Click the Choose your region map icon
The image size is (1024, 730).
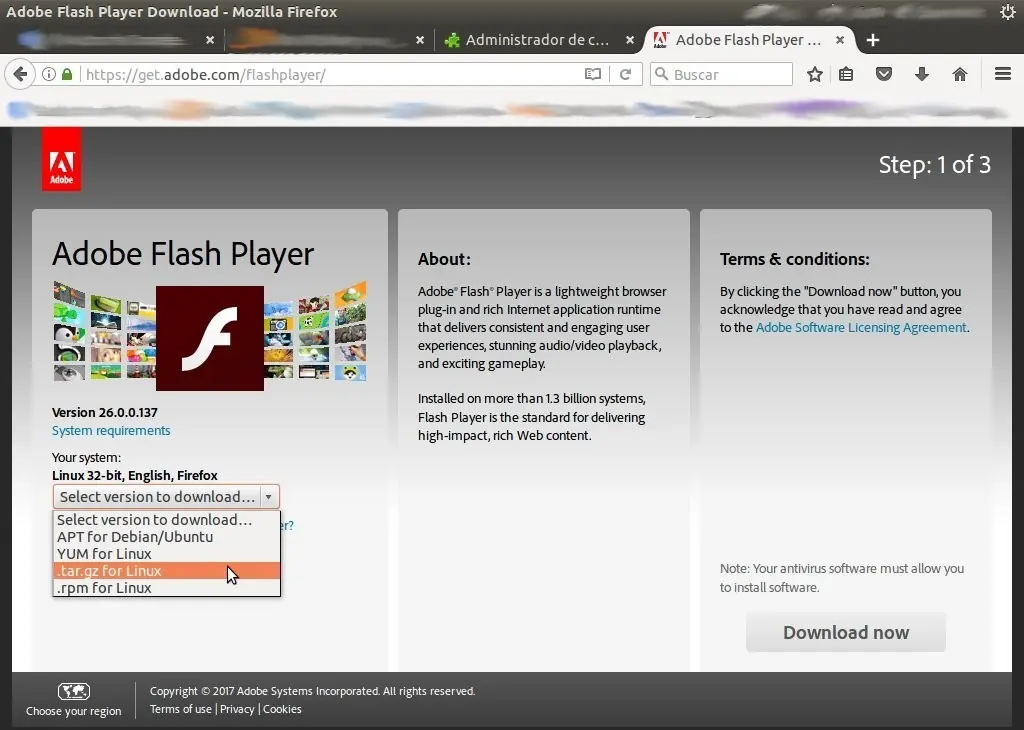pos(74,691)
